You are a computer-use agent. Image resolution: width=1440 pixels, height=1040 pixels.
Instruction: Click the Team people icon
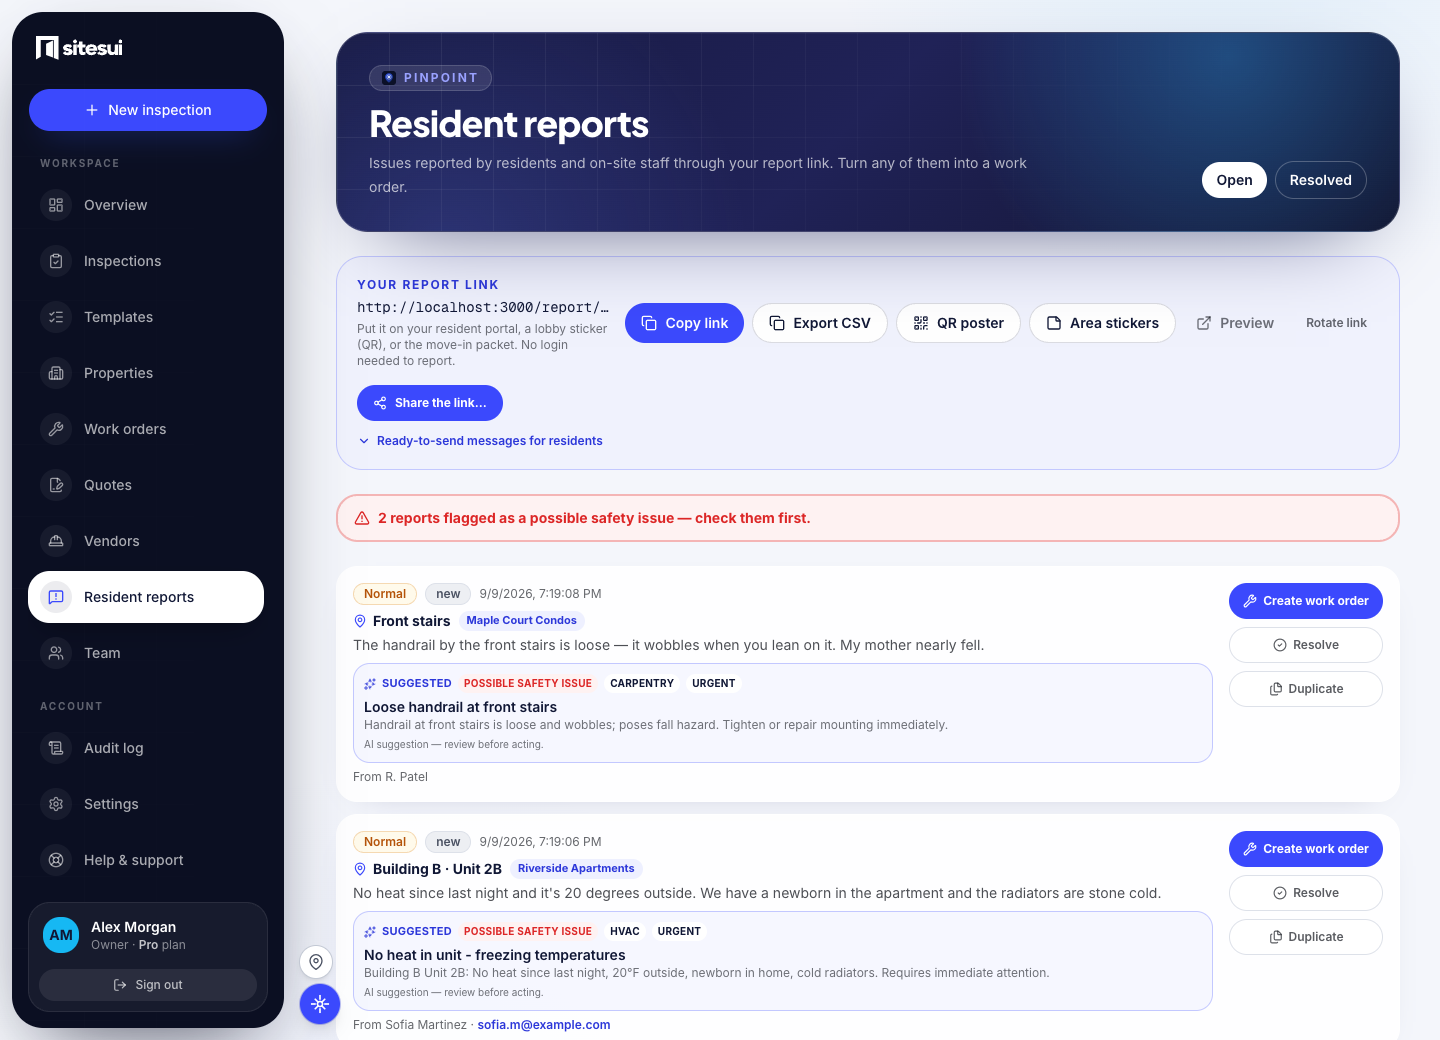56,653
